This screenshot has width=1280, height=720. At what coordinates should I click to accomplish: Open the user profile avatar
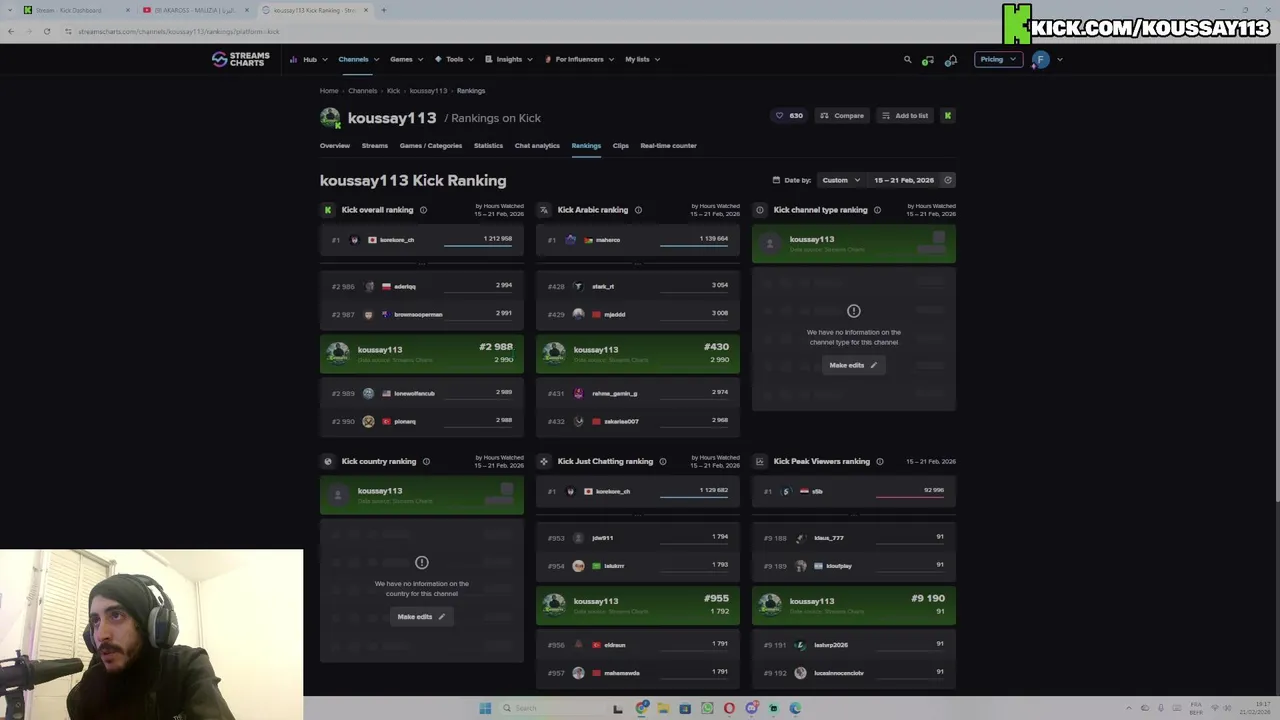[1040, 59]
